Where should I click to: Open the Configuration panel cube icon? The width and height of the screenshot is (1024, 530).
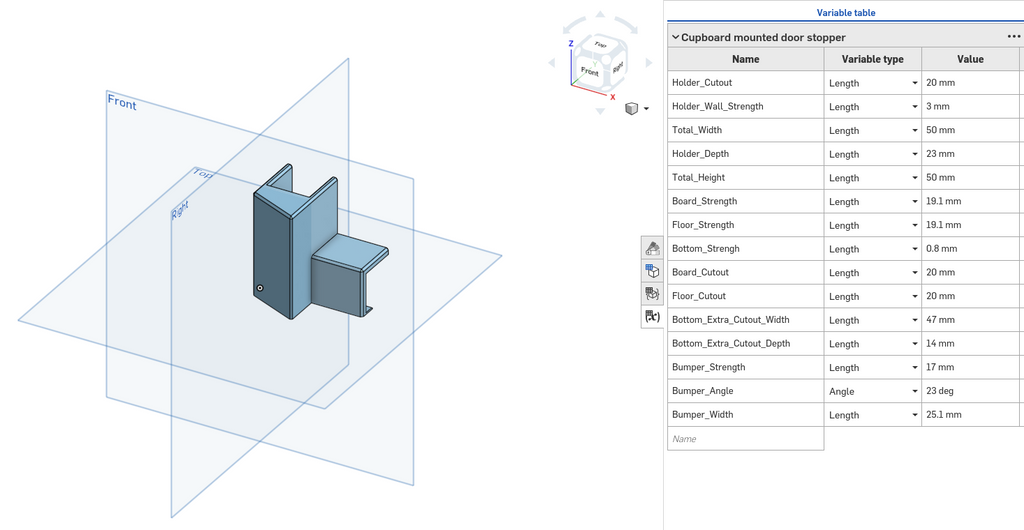[652, 271]
